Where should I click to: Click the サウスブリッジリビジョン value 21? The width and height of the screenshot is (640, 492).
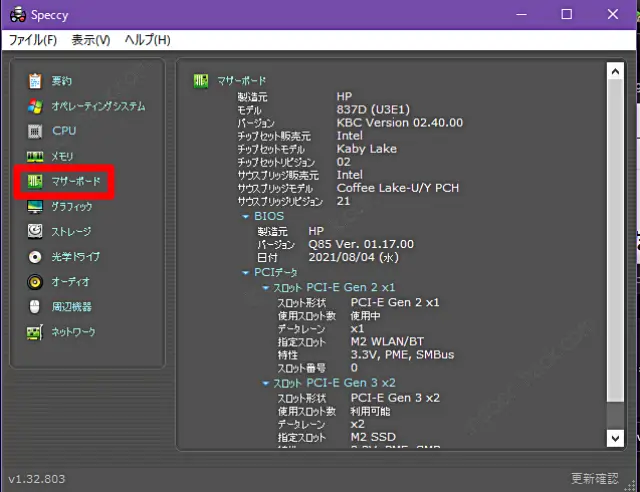tap(343, 201)
